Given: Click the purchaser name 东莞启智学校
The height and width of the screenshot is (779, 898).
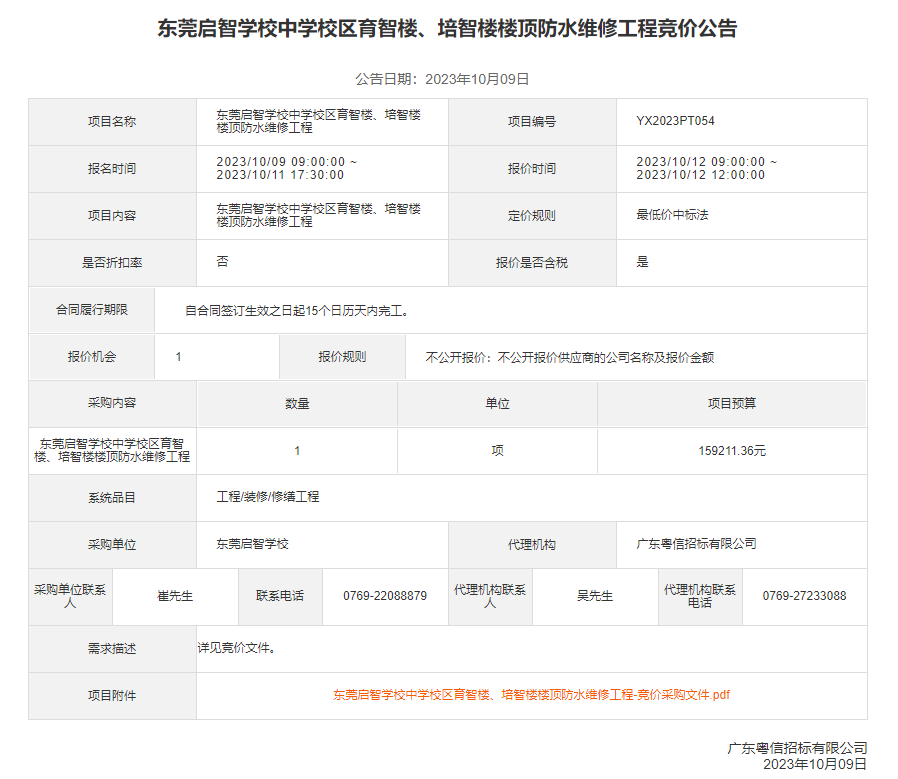Looking at the screenshot, I should click(x=253, y=544).
